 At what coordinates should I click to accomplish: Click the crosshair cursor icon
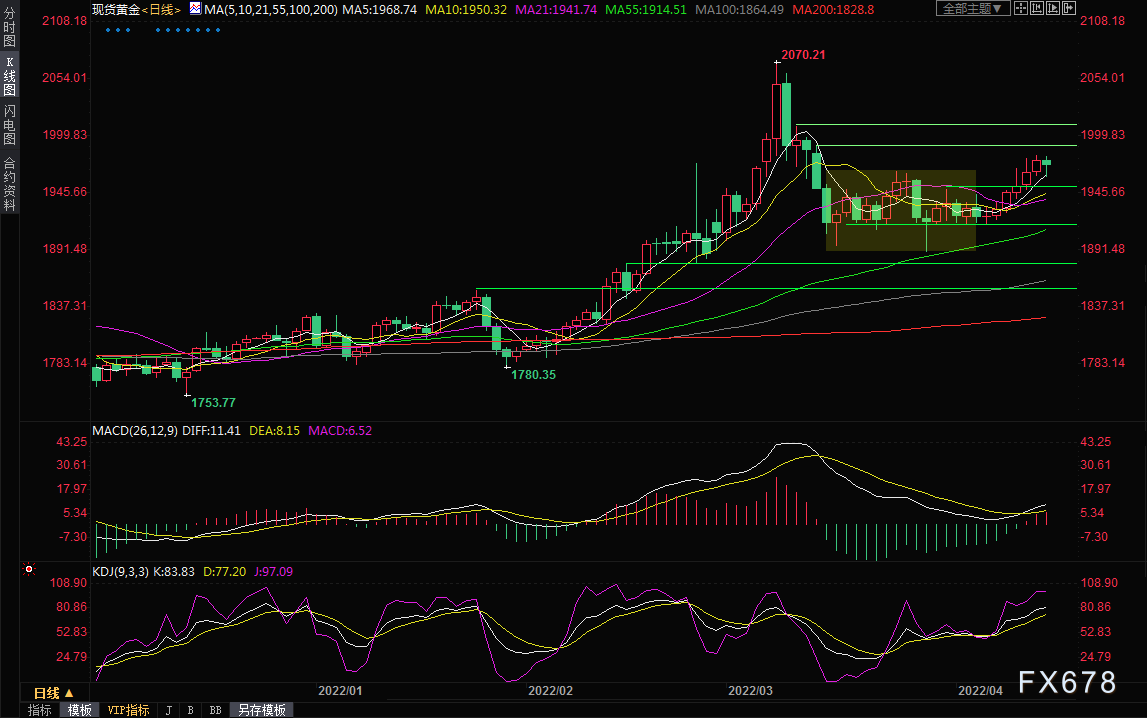coord(1021,8)
